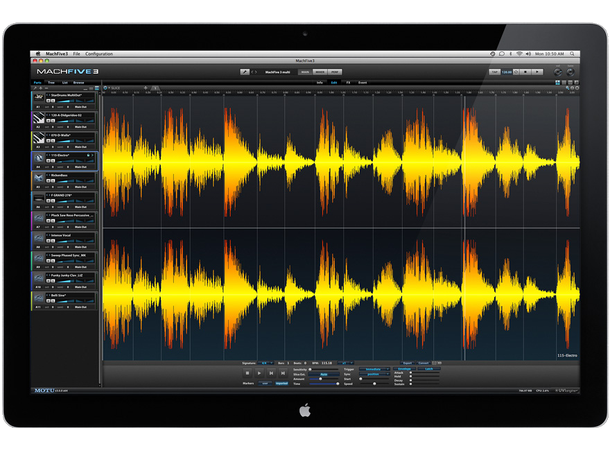610x450 pixels.
Task: Open Main Out dropdown for 115-Electro part
Action: [x=81, y=167]
